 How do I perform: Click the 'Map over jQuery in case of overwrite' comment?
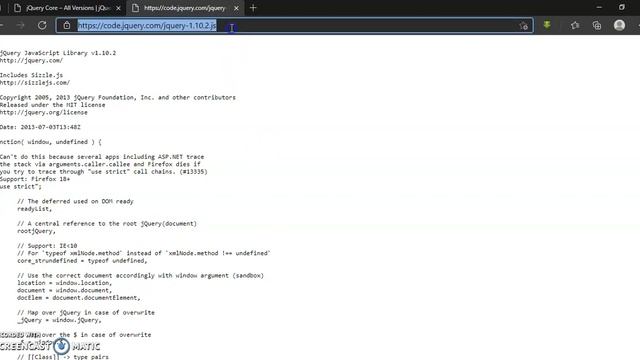click(x=86, y=313)
